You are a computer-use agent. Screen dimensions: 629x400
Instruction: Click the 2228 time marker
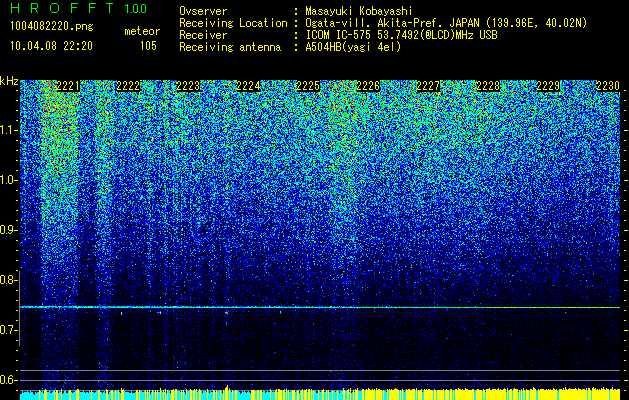pos(488,86)
